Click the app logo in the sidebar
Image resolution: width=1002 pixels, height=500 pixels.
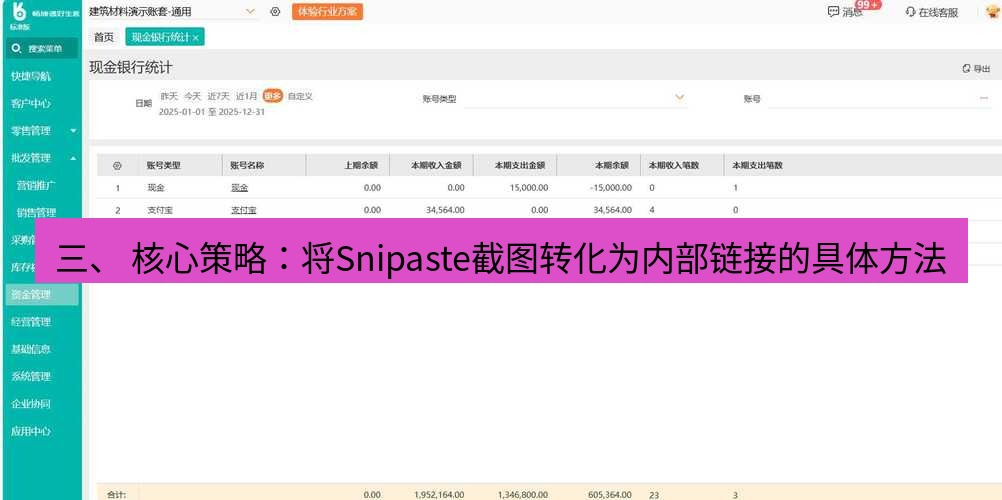[19, 12]
